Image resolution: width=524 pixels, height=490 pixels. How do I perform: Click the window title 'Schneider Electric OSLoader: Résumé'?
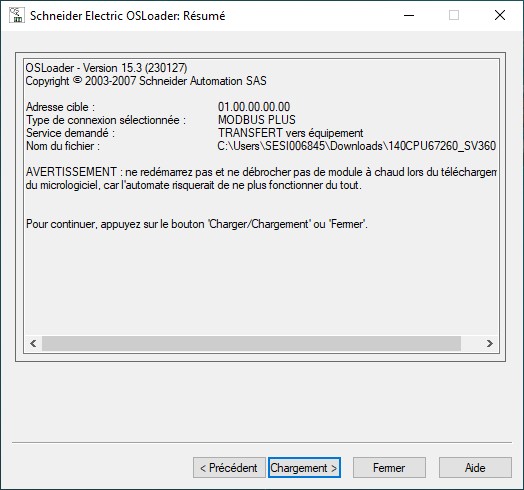tap(128, 16)
